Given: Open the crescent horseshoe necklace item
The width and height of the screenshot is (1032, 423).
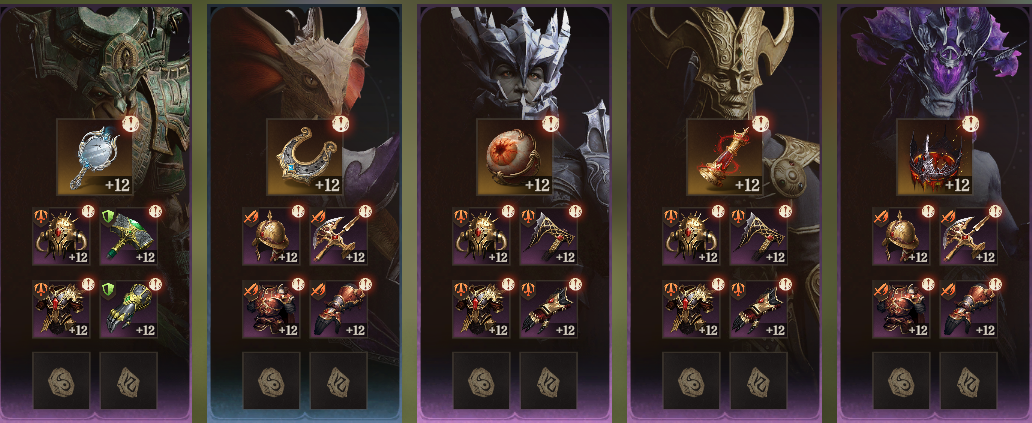Looking at the screenshot, I should click(x=304, y=157).
